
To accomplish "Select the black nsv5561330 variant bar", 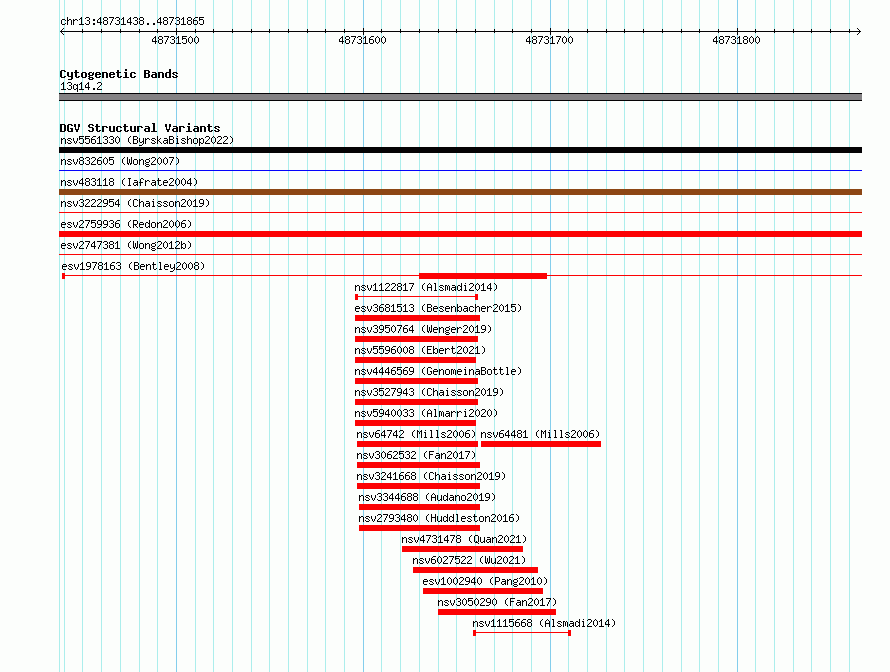I will coord(460,150).
